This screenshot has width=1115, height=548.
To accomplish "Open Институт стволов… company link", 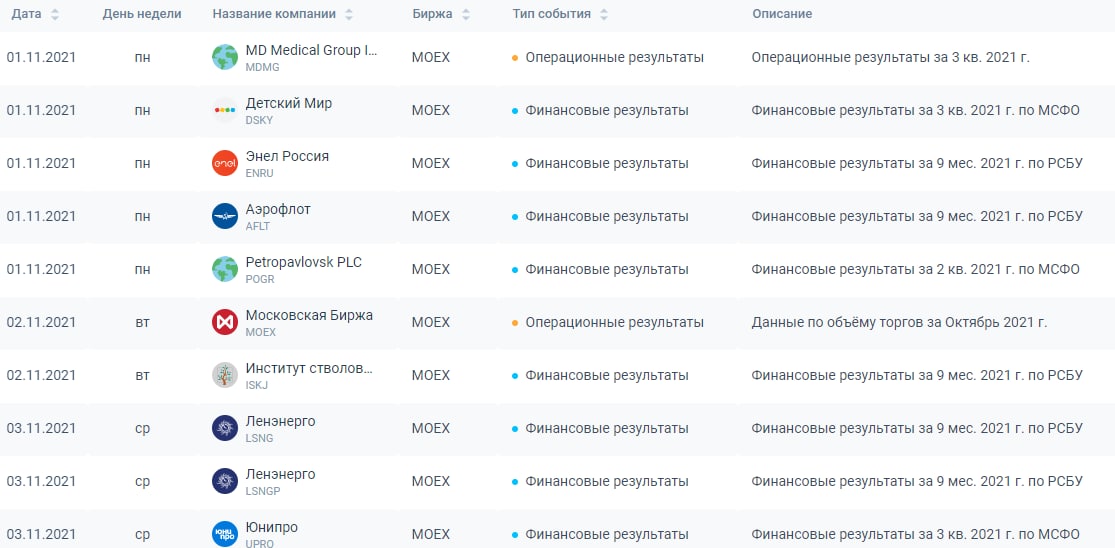I will click(x=309, y=368).
